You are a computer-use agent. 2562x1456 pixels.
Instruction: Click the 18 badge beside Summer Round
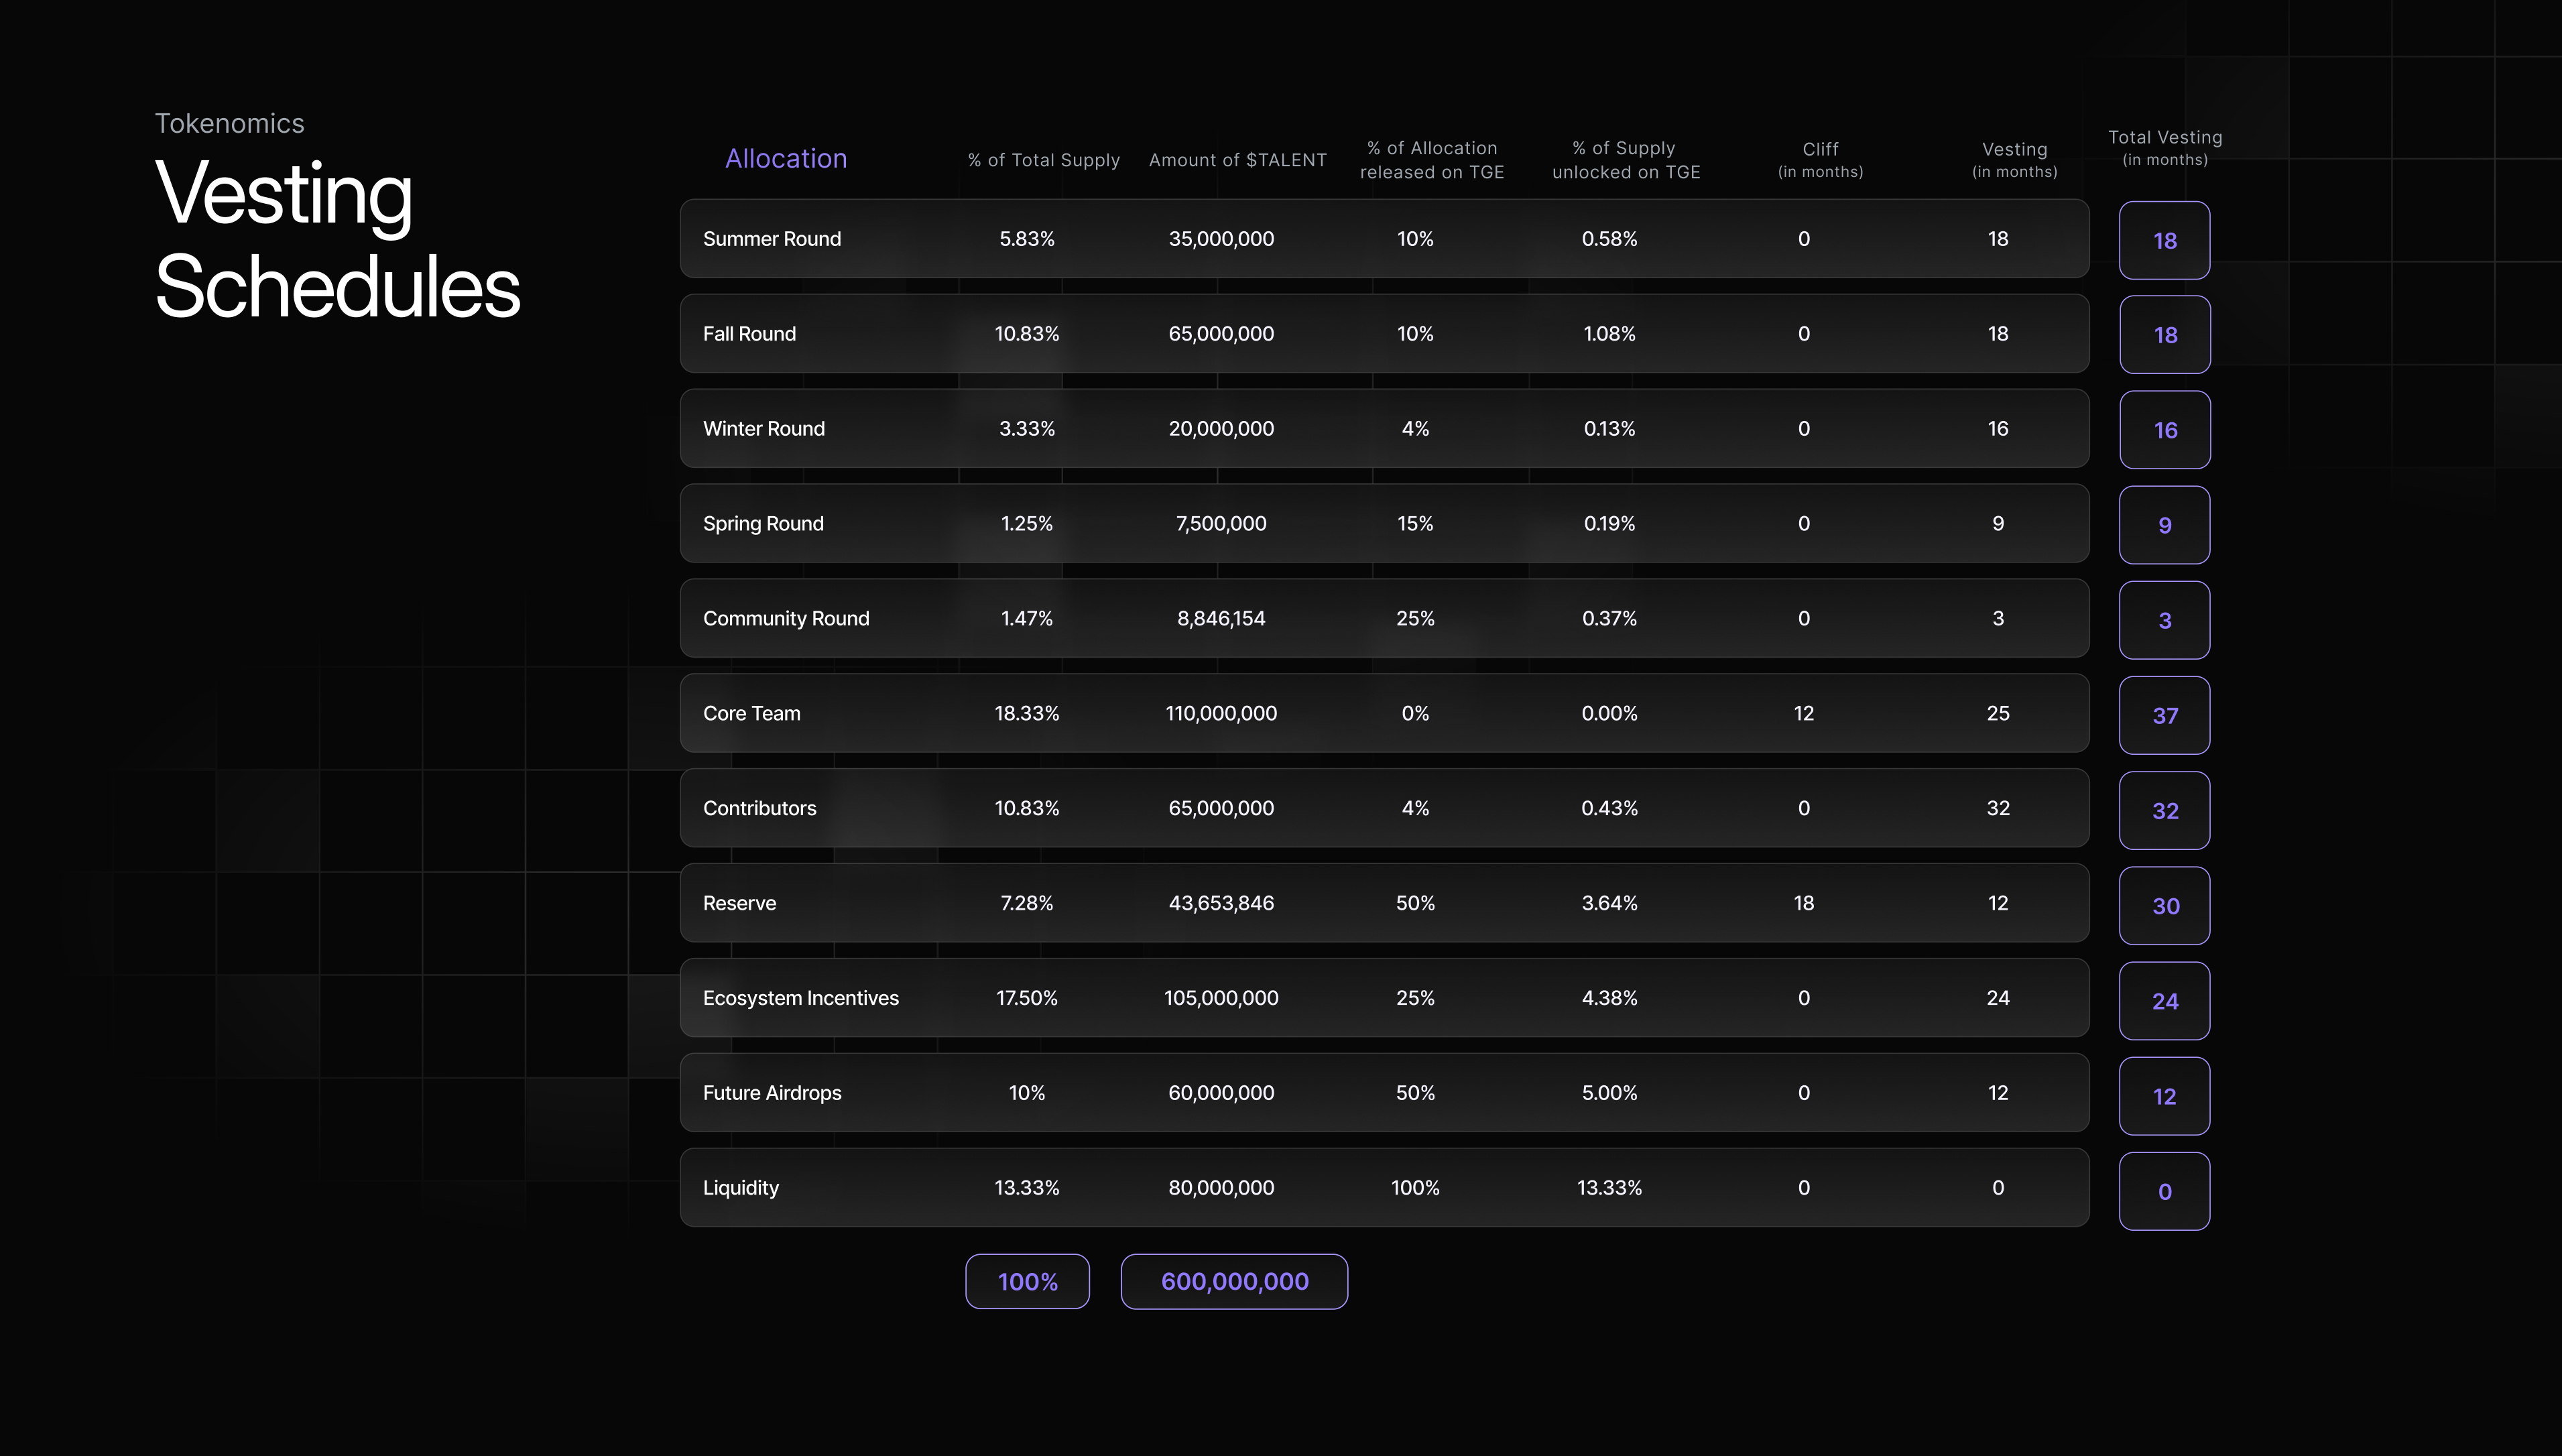point(2164,240)
